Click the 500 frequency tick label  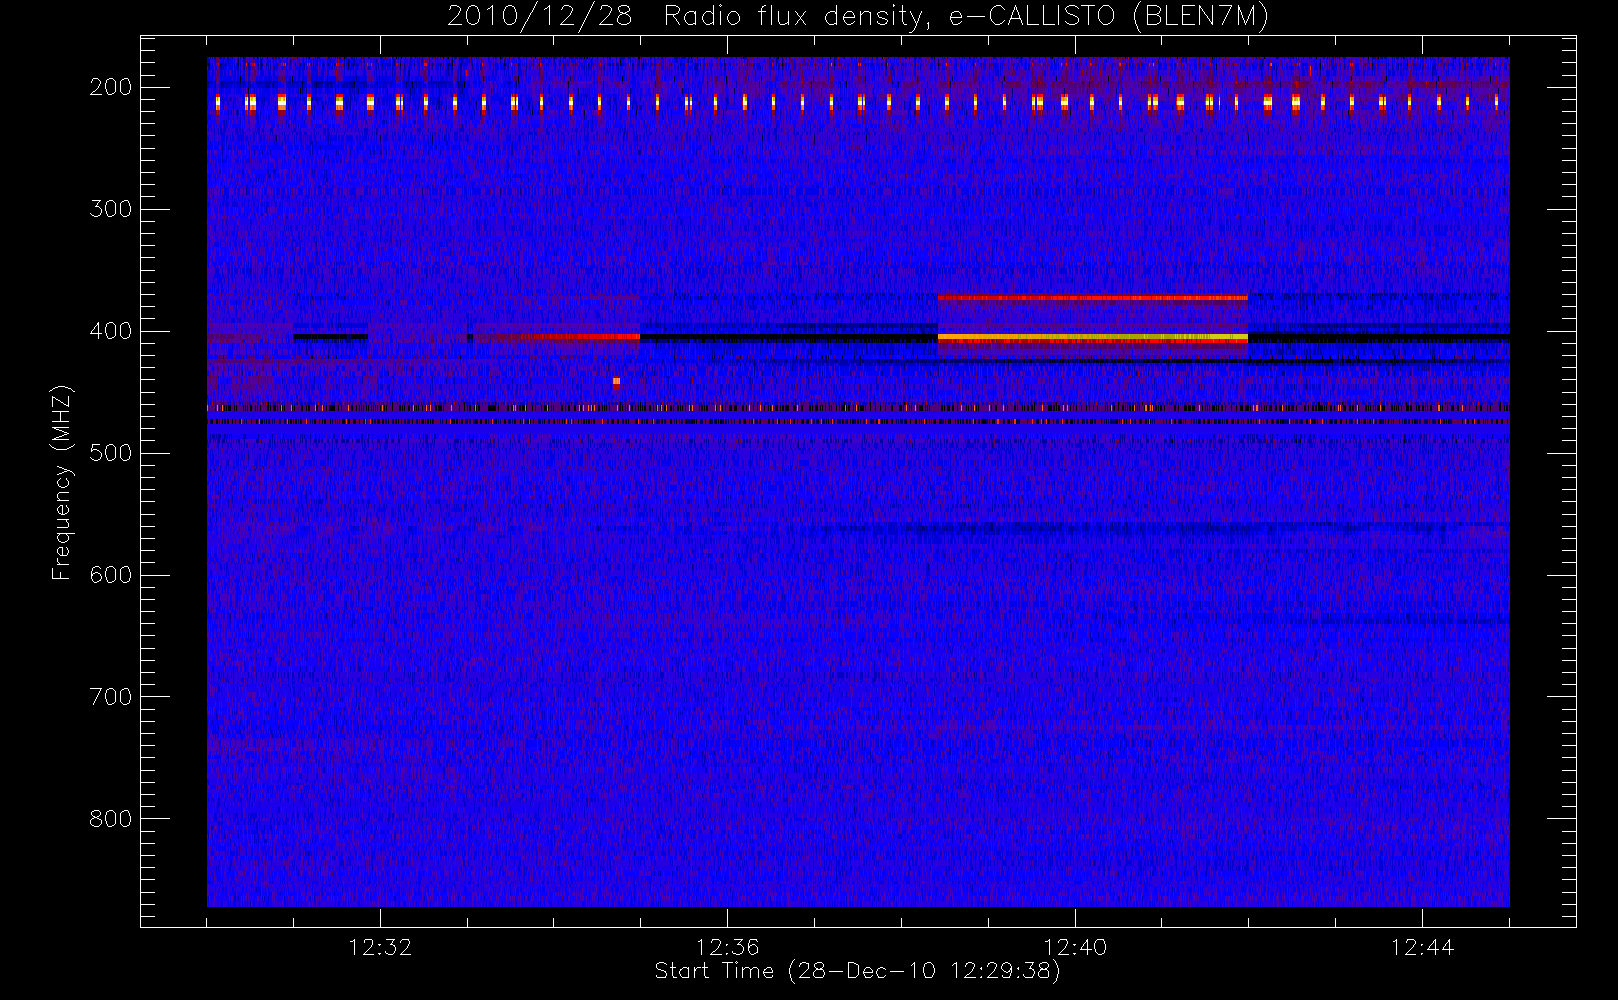coord(110,453)
